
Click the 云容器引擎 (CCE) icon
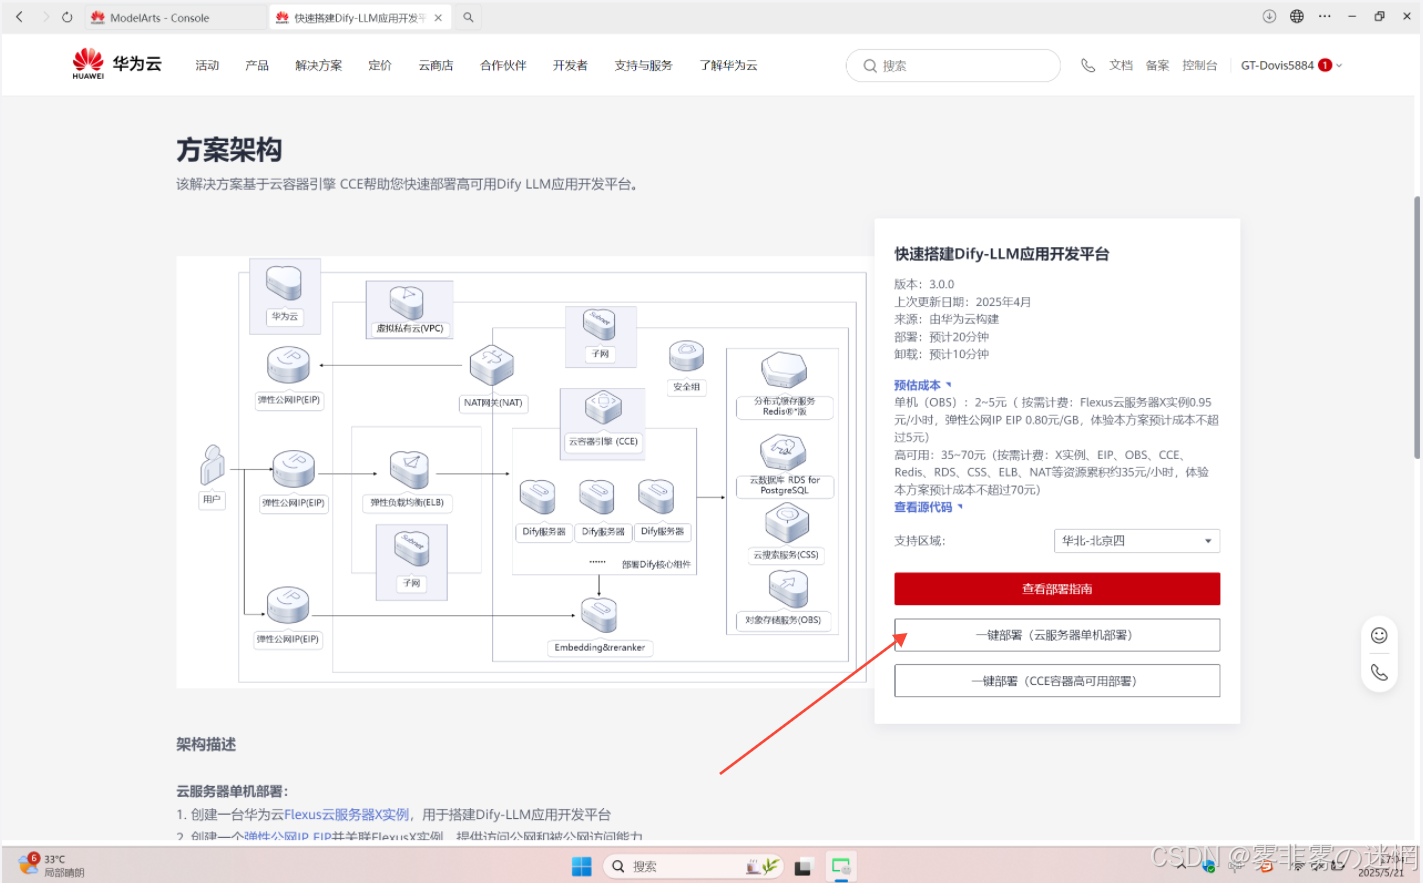tap(603, 407)
